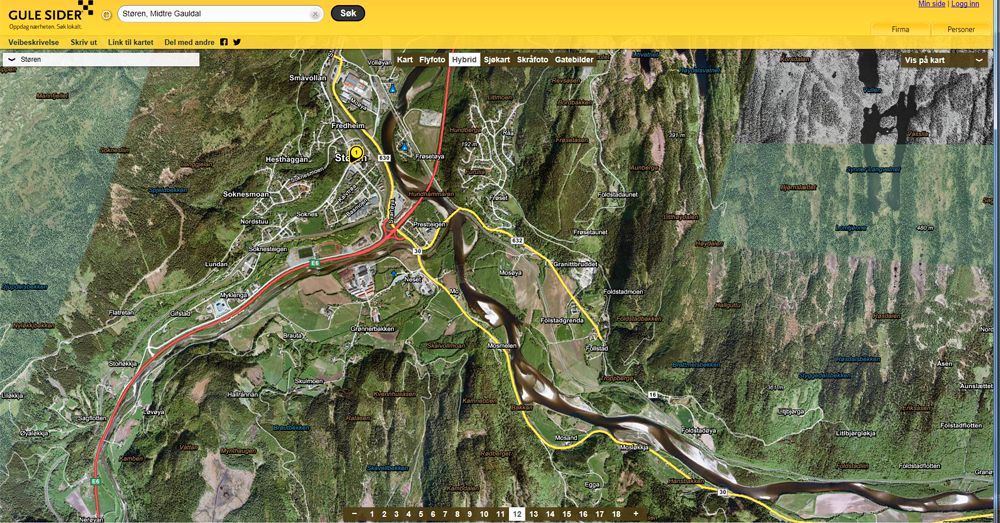Image resolution: width=1000 pixels, height=523 pixels.
Task: Zoom in with the plus icon
Action: (635, 514)
